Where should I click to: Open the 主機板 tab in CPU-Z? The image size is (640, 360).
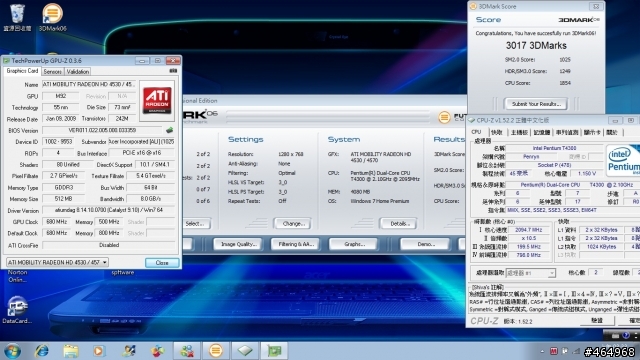(x=519, y=132)
